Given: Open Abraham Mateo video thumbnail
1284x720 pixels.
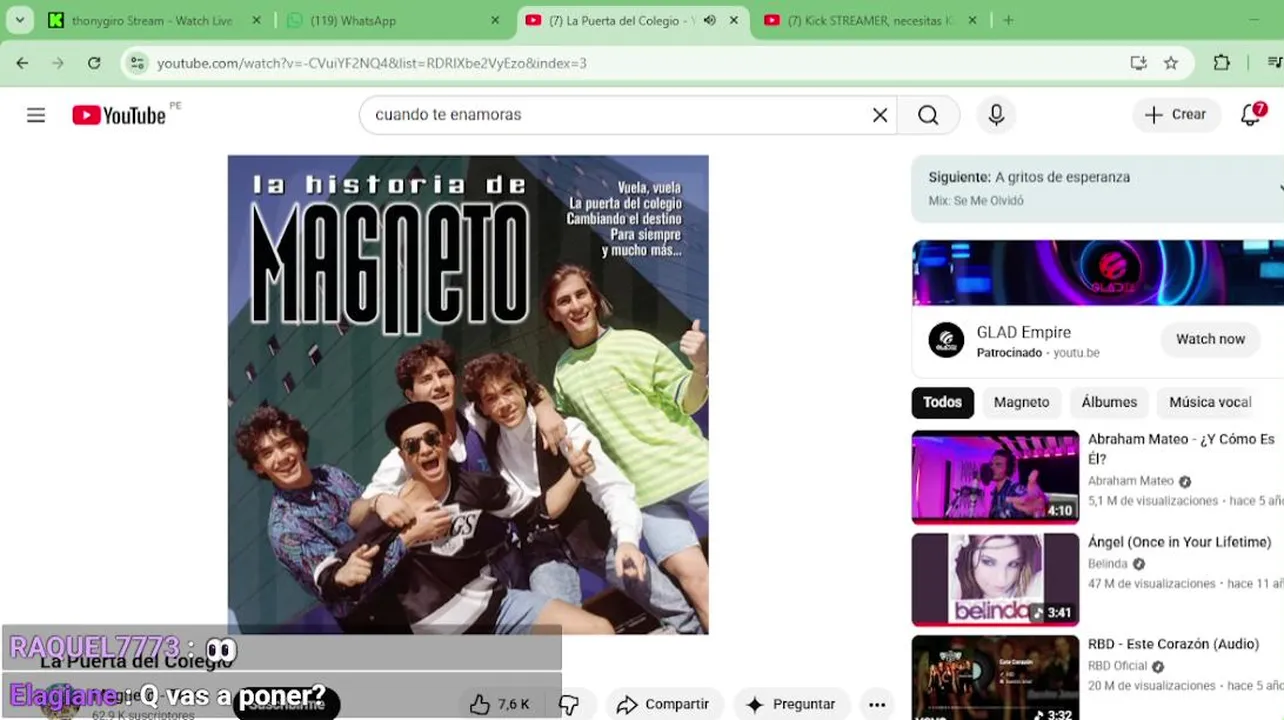Looking at the screenshot, I should [995, 477].
